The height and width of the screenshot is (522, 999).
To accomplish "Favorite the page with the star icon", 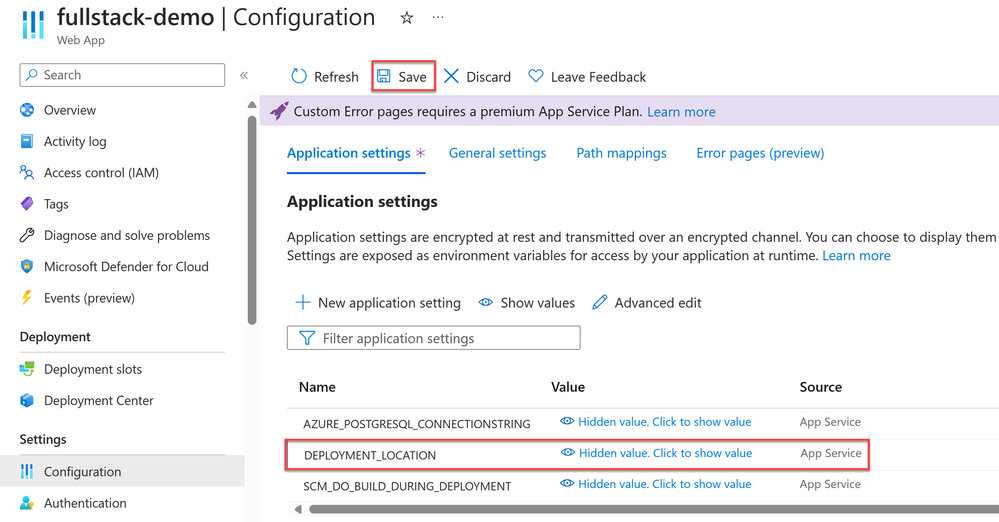I will [406, 18].
